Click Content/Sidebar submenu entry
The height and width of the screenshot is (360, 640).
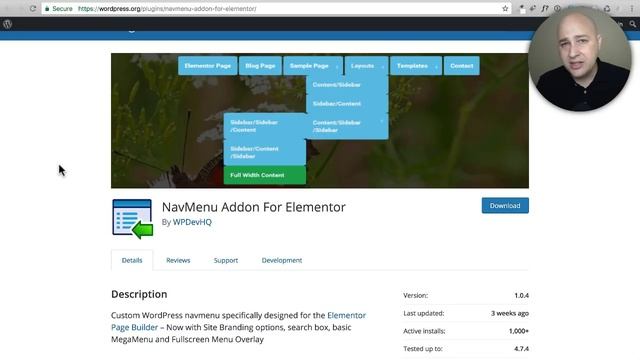(x=347, y=85)
